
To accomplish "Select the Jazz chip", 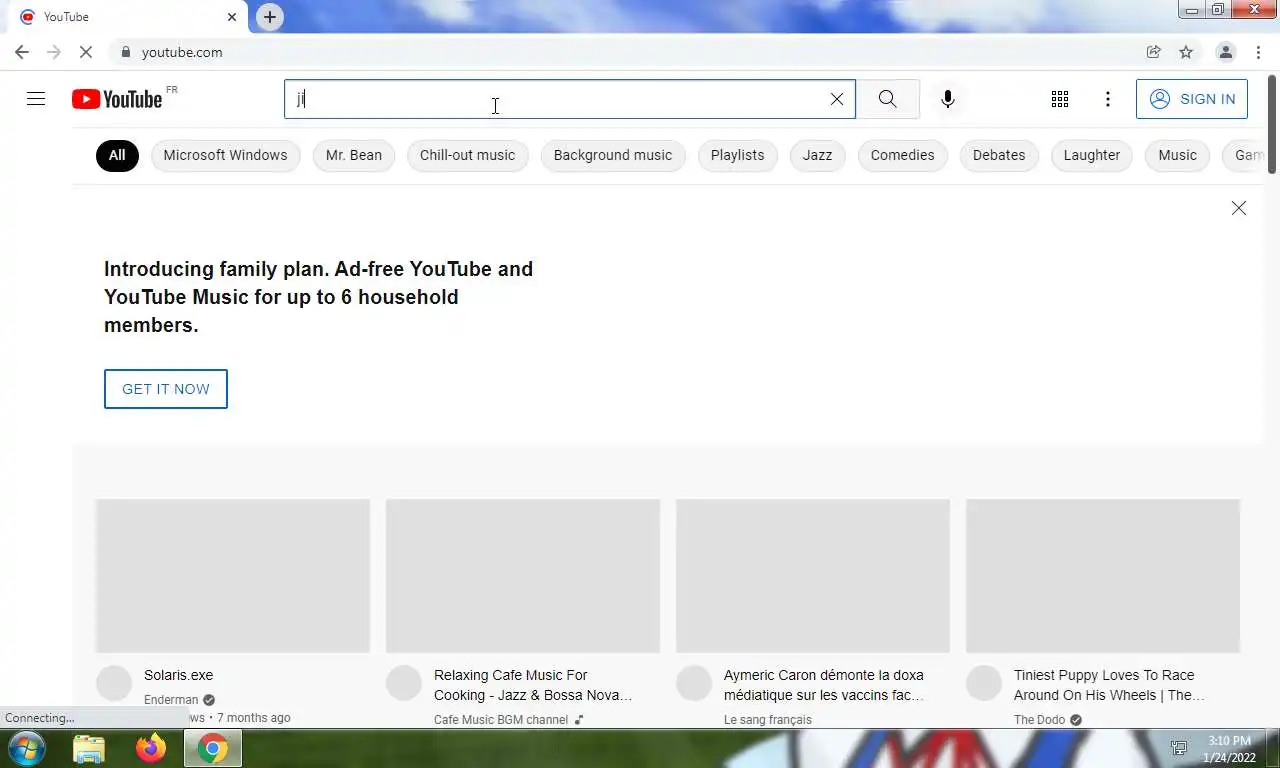I will tap(817, 155).
